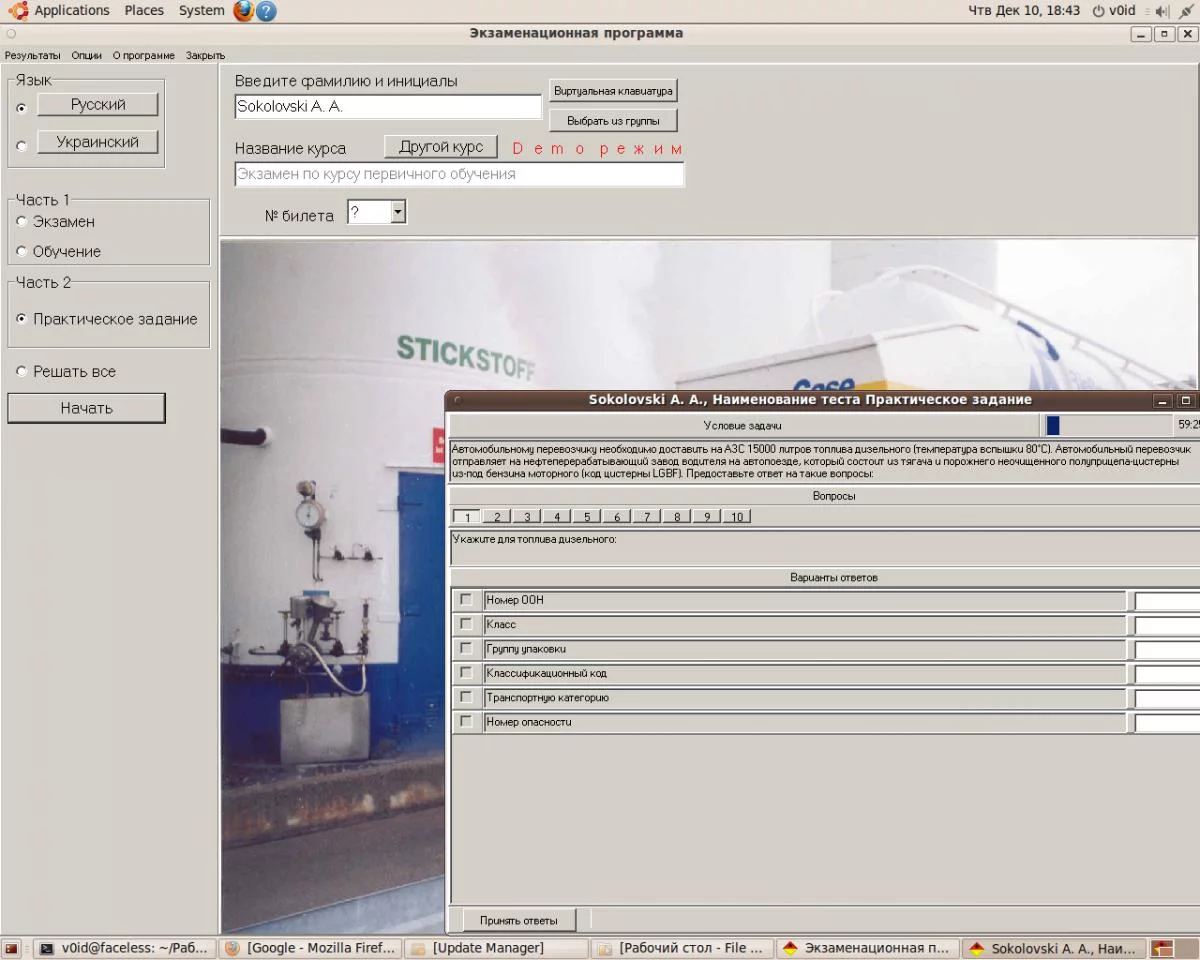
Task: Check the Номер ООН checkbox
Action: coord(465,600)
